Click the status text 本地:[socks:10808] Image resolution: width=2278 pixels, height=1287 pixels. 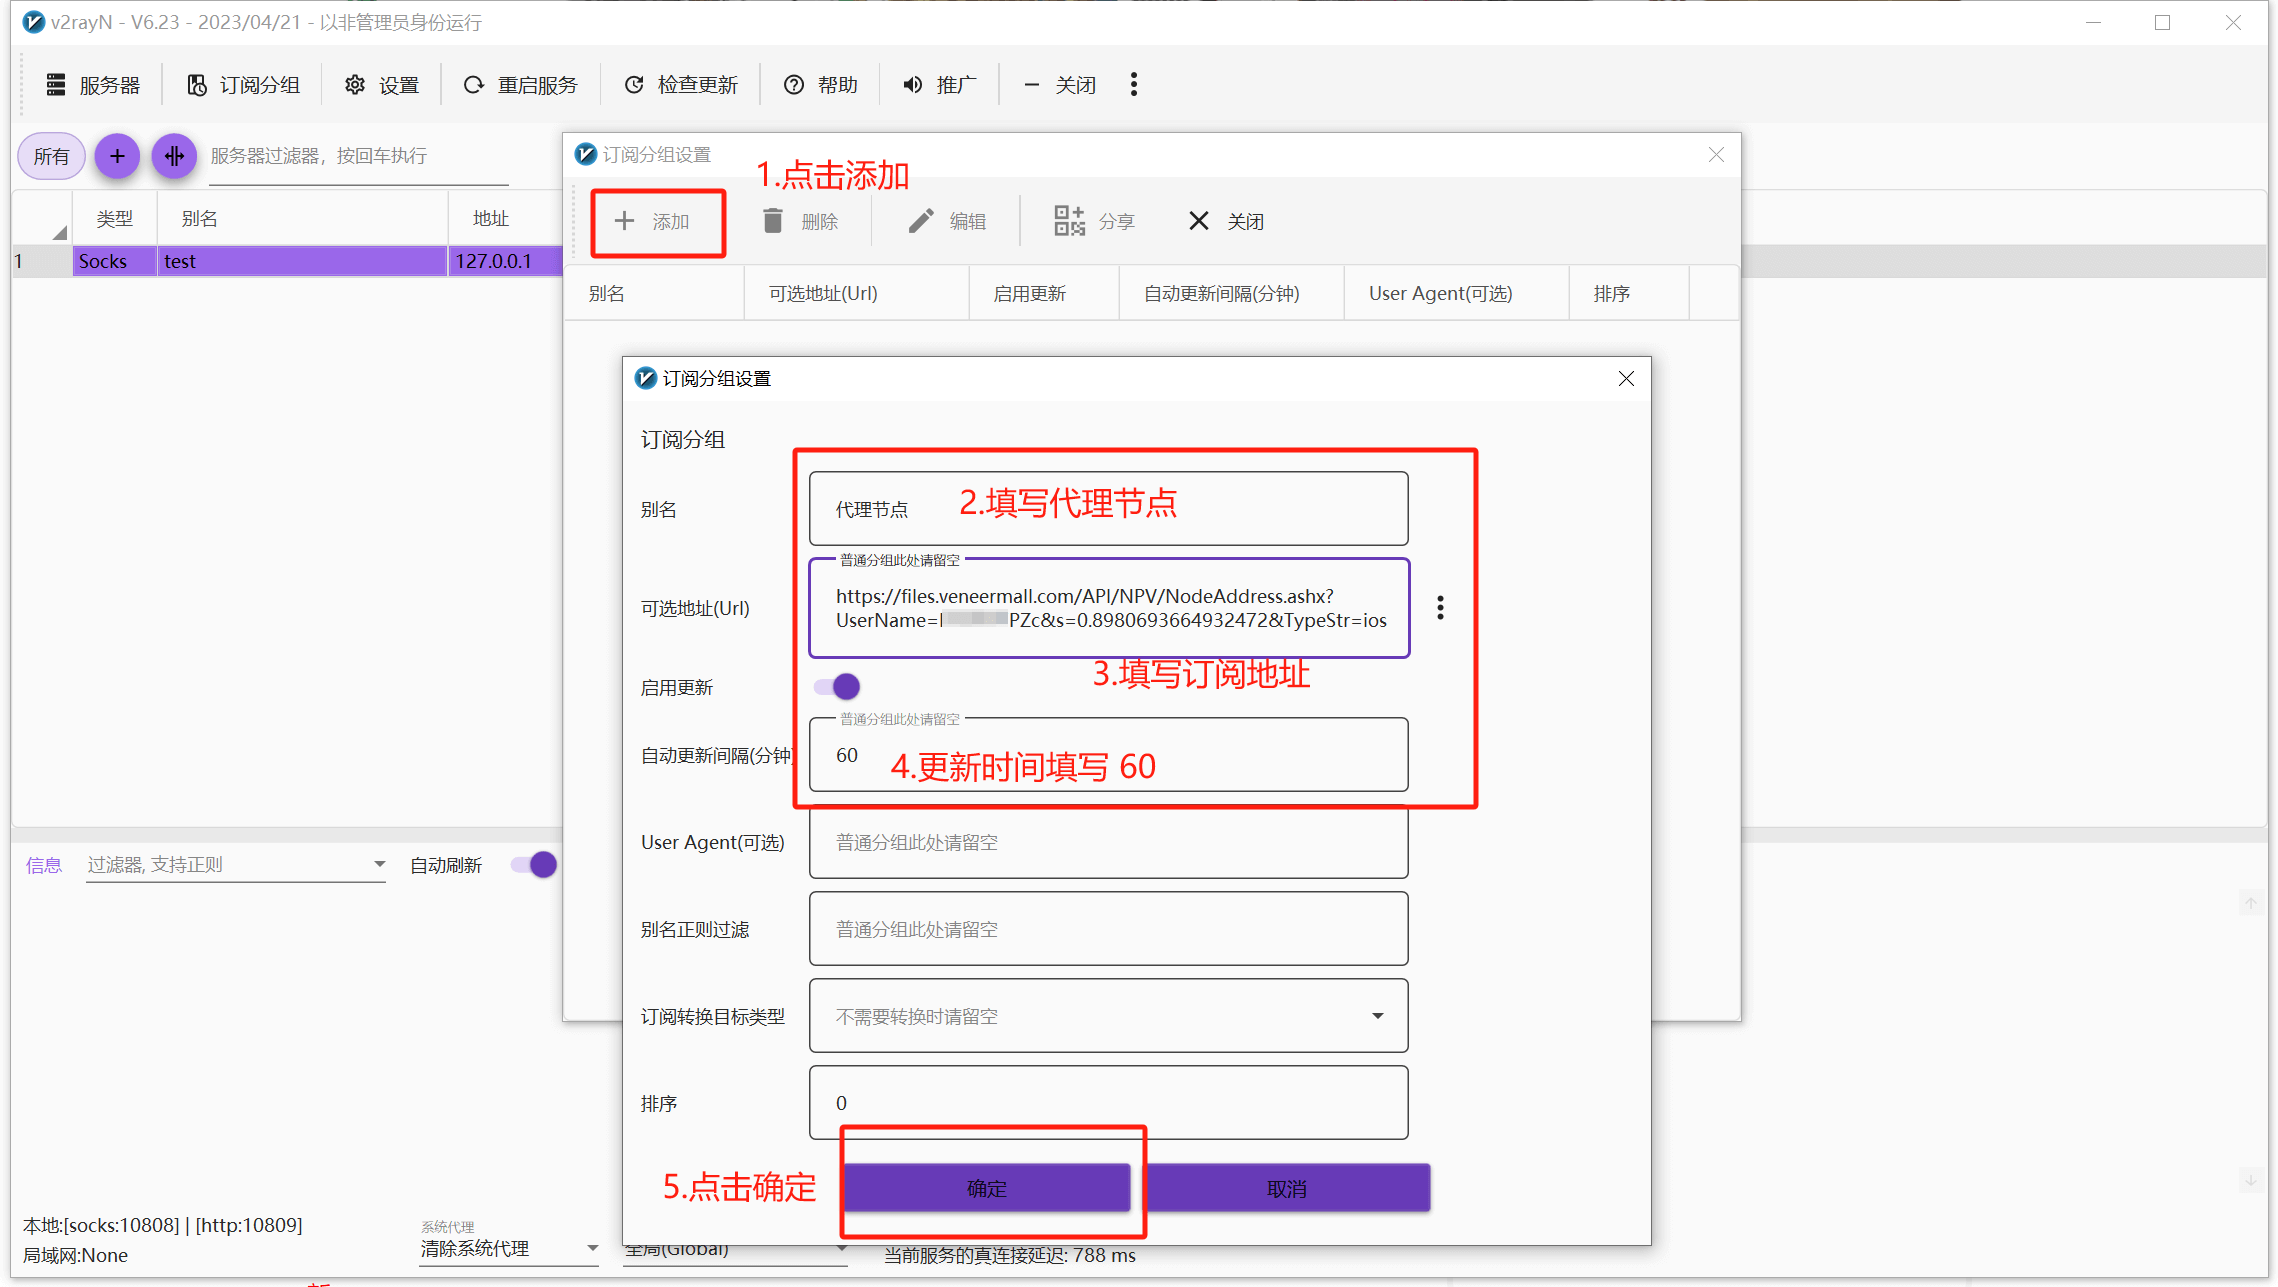tap(162, 1225)
